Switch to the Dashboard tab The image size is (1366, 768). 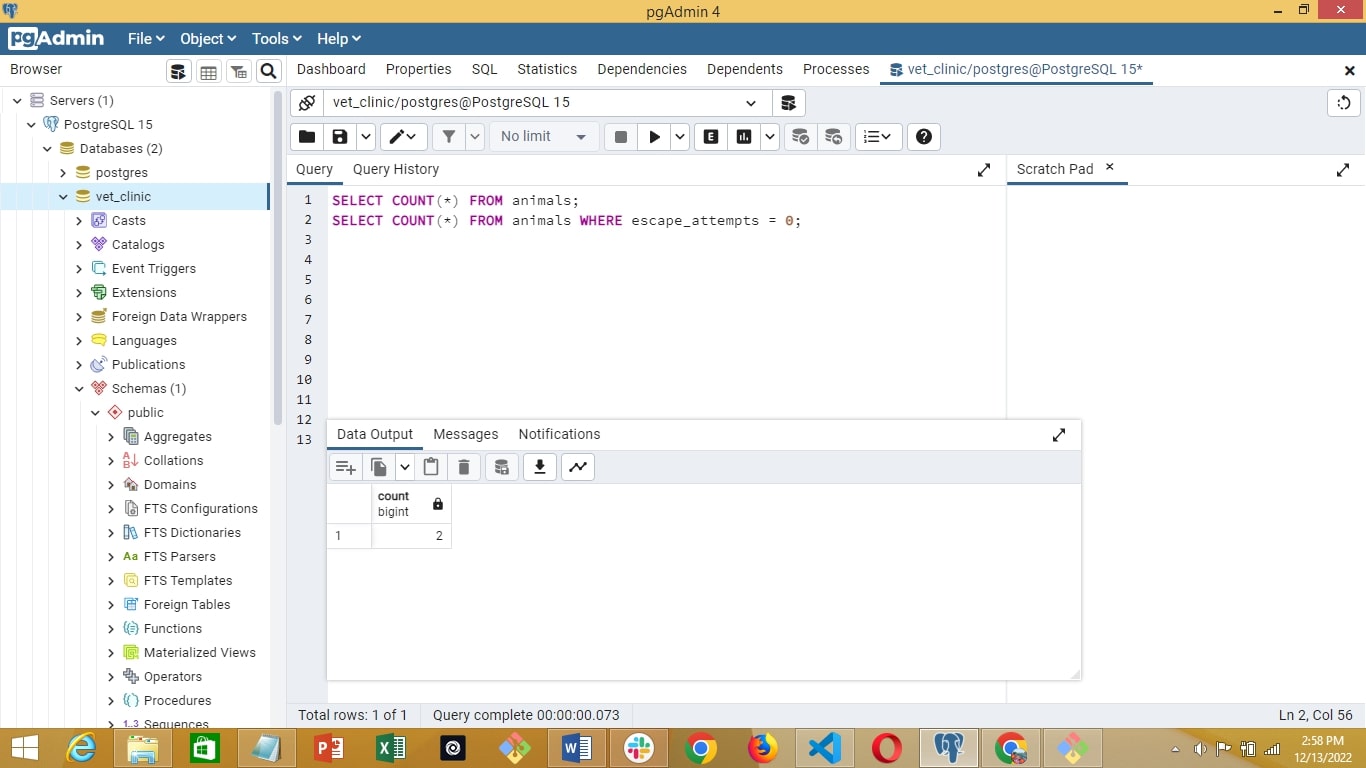331,69
